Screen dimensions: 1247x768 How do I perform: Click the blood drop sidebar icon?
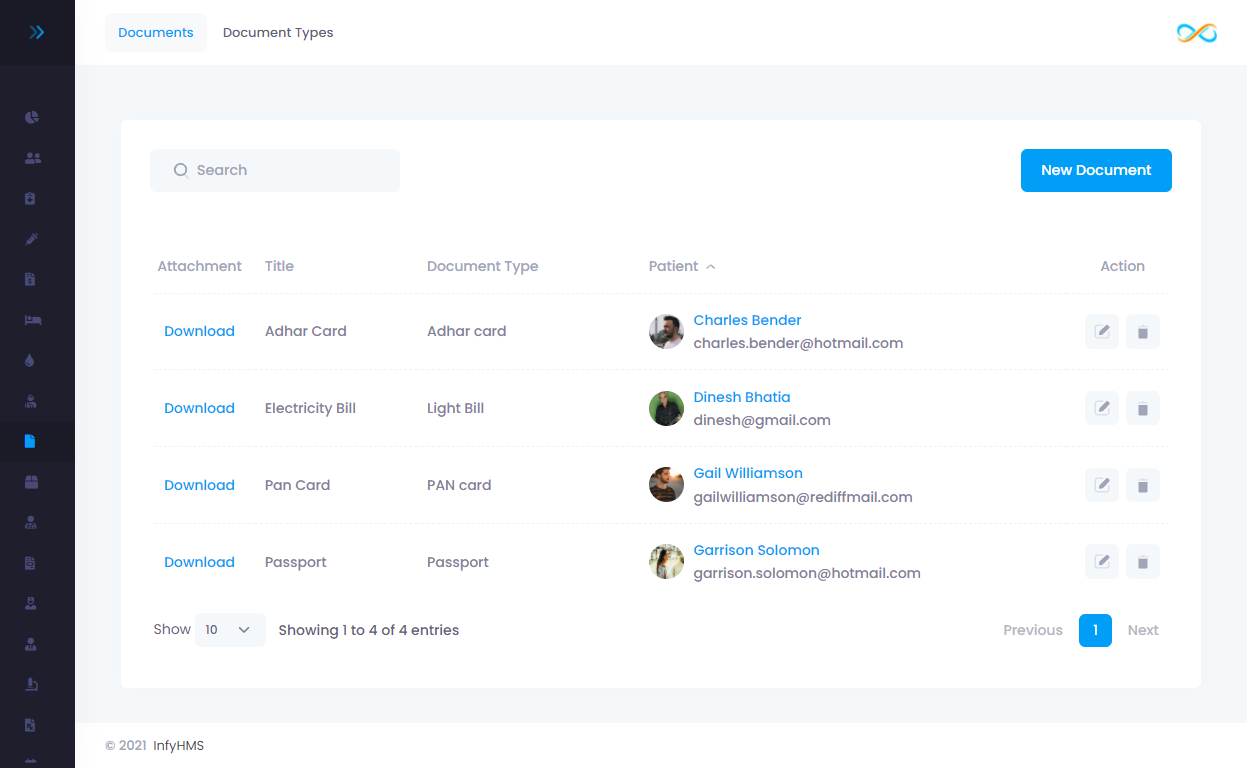[x=30, y=360]
